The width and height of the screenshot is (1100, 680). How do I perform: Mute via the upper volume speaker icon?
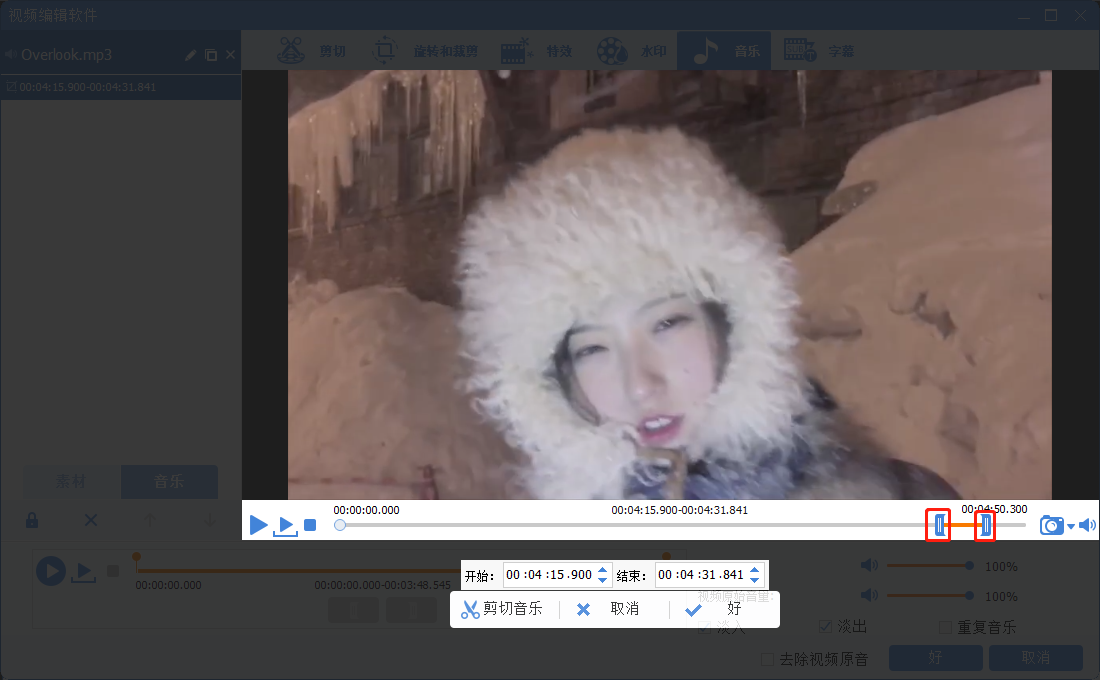coord(869,566)
